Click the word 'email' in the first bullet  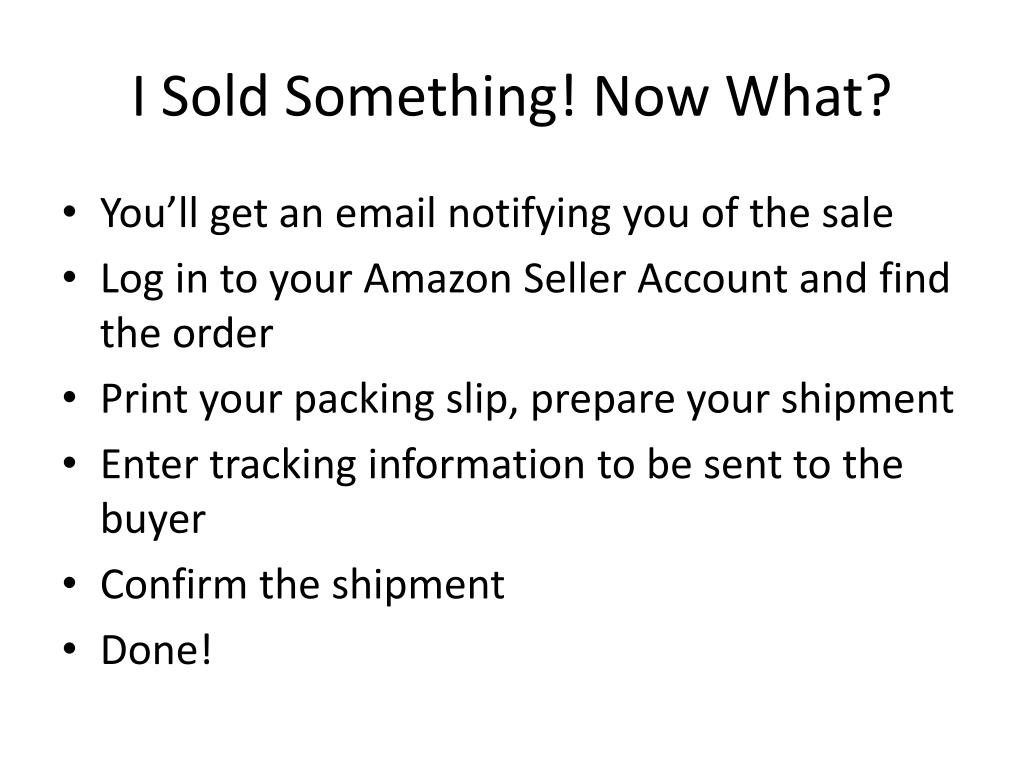(x=385, y=213)
